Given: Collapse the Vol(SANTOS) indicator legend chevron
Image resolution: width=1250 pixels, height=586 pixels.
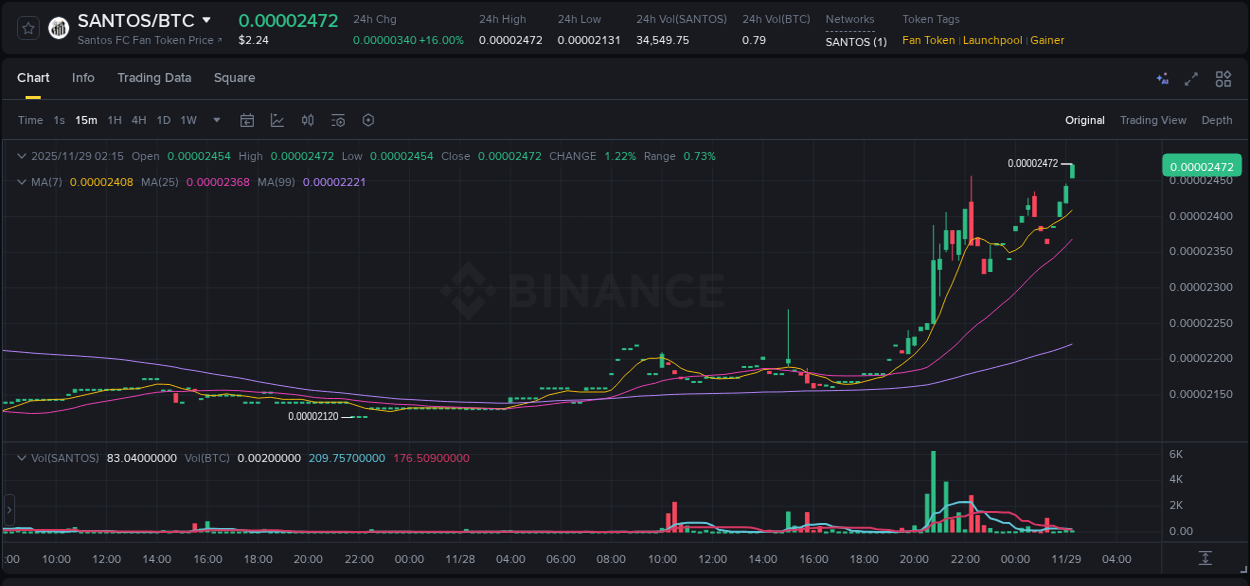Looking at the screenshot, I should pos(22,458).
